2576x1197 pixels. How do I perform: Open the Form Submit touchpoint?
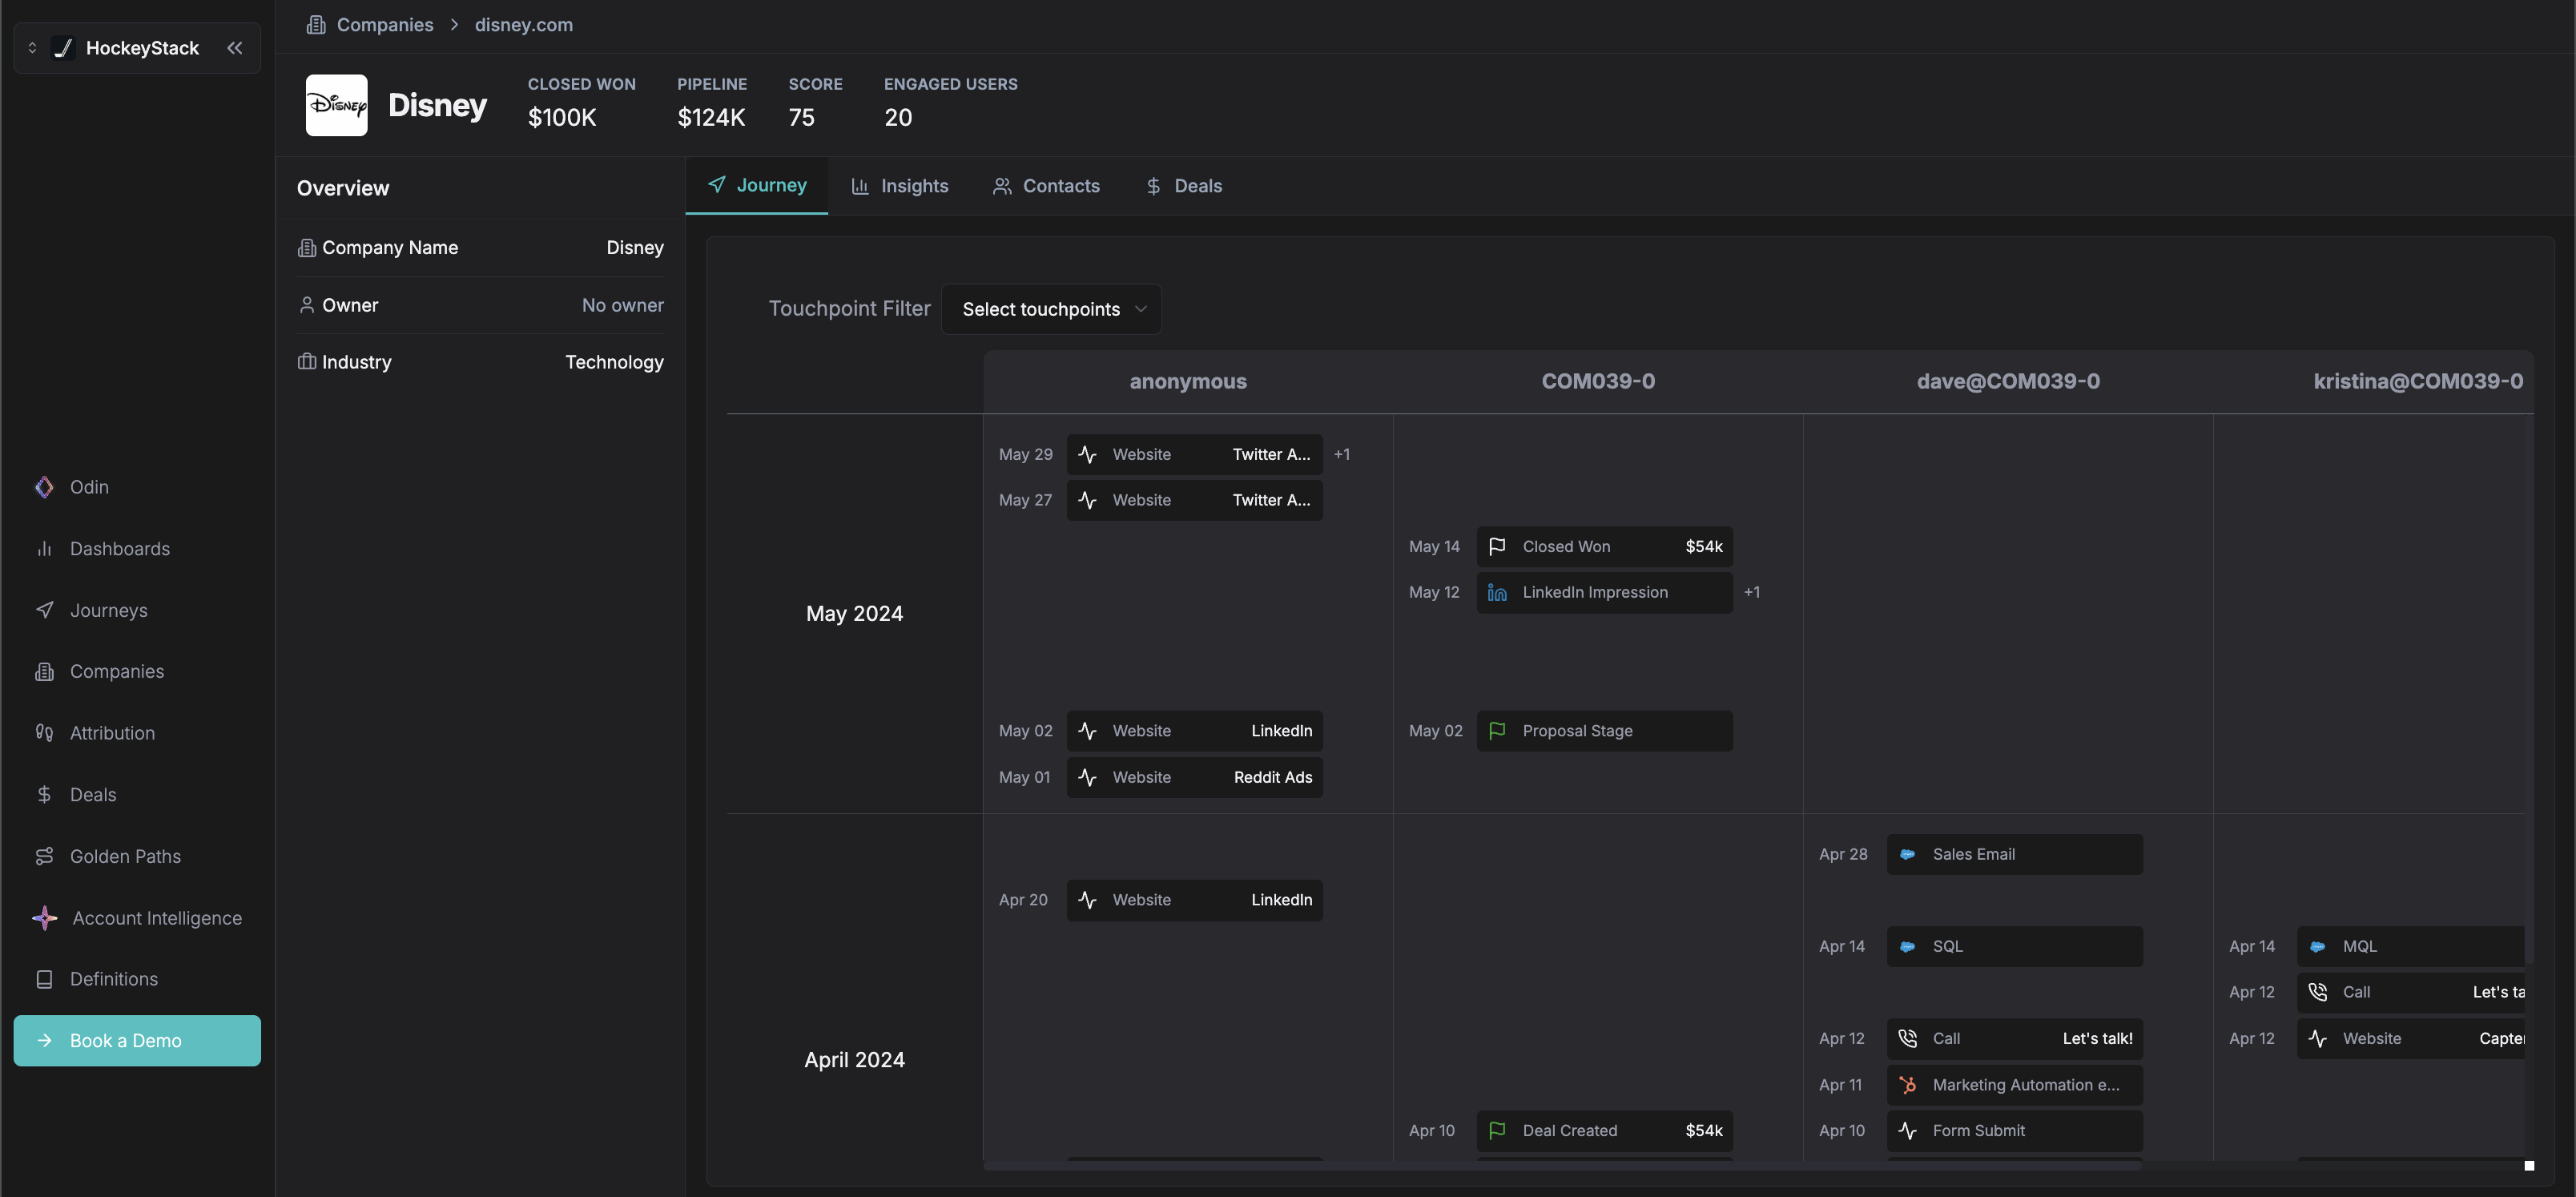[x=2015, y=1131]
